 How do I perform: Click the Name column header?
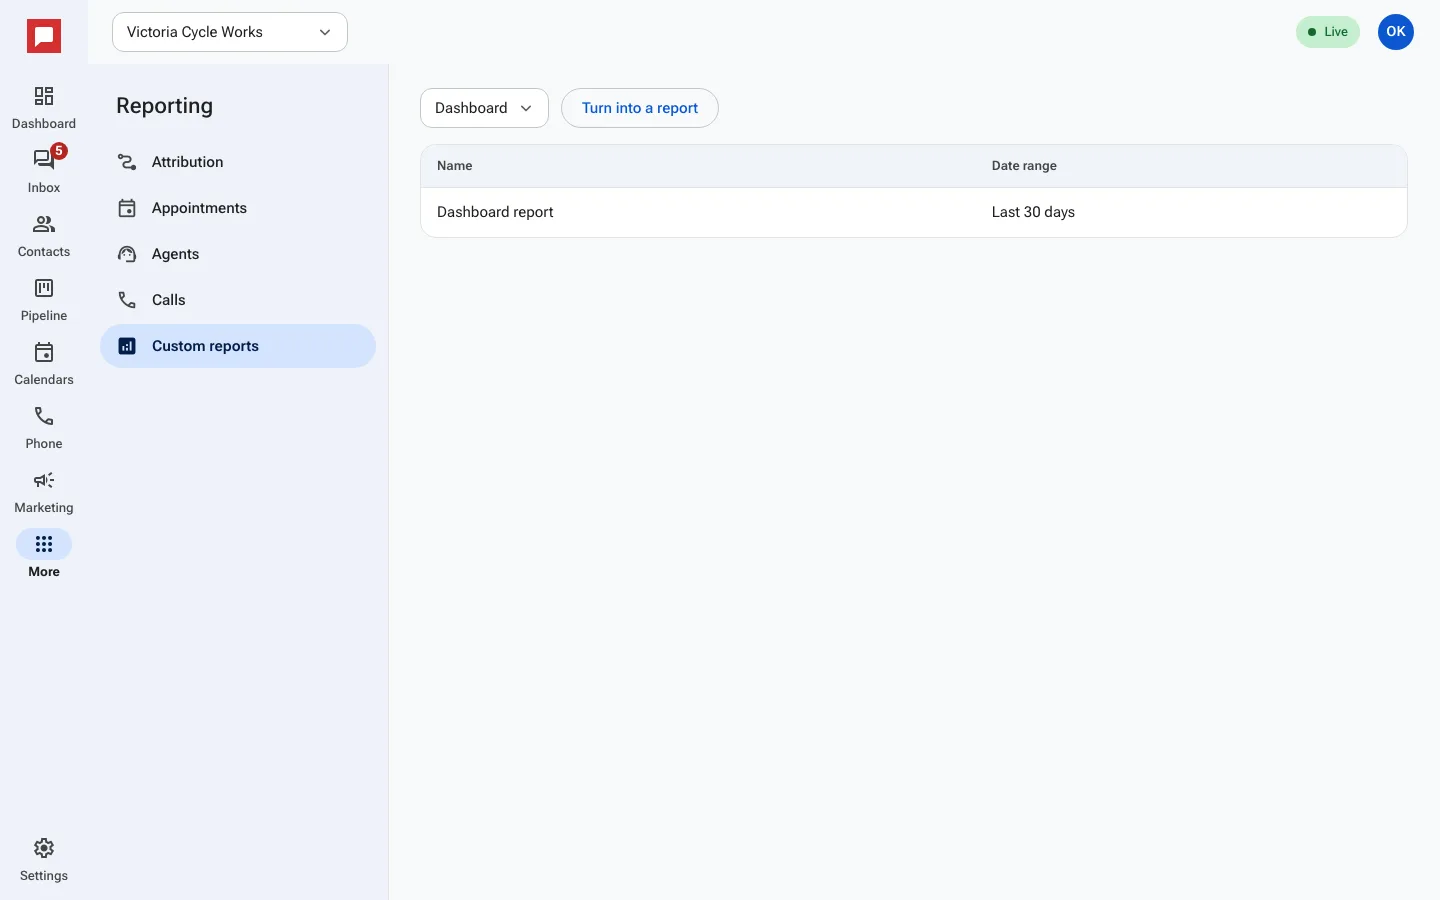[x=455, y=166]
